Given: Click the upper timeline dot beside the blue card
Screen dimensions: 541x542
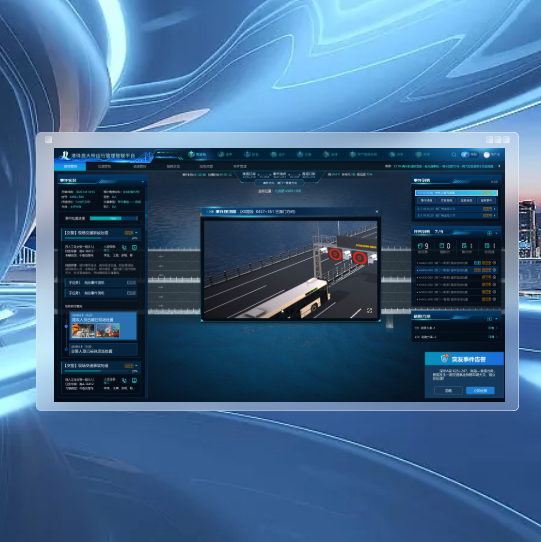Looking at the screenshot, I should tap(66, 326).
